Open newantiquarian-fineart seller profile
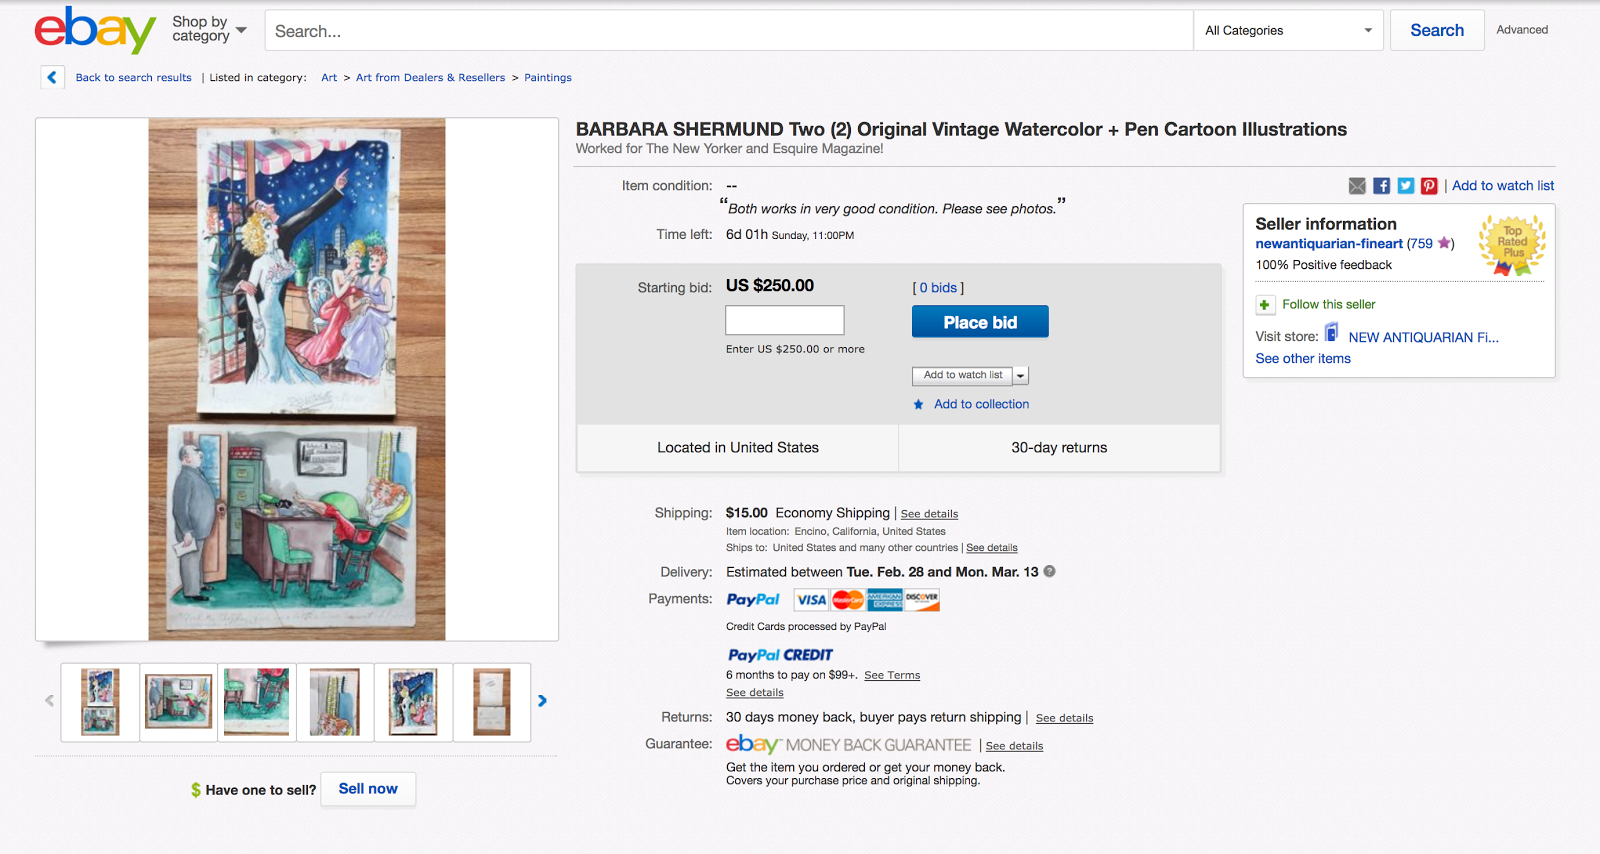The image size is (1600, 854). [x=1329, y=244]
